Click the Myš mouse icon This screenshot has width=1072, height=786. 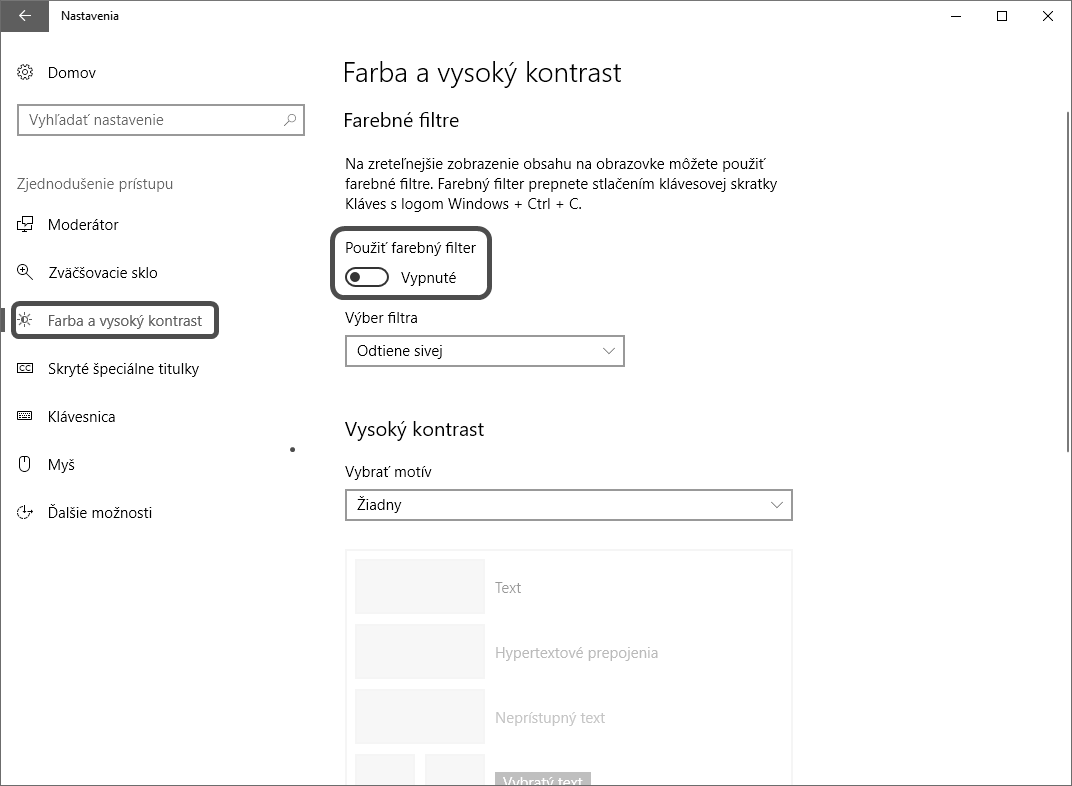pyautogui.click(x=26, y=465)
